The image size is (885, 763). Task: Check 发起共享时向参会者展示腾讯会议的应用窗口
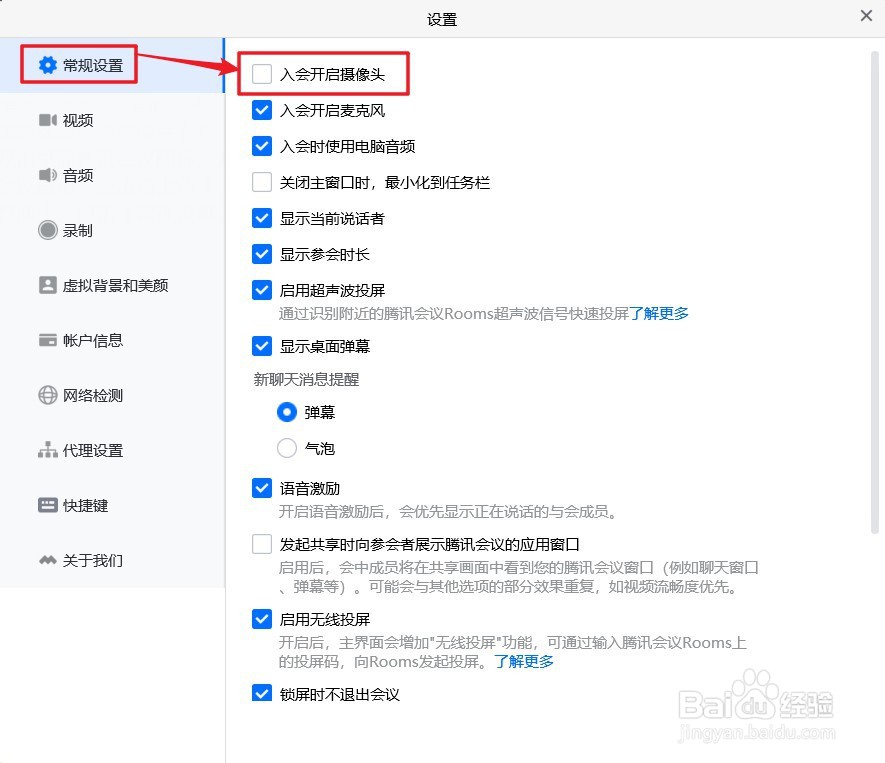click(262, 544)
